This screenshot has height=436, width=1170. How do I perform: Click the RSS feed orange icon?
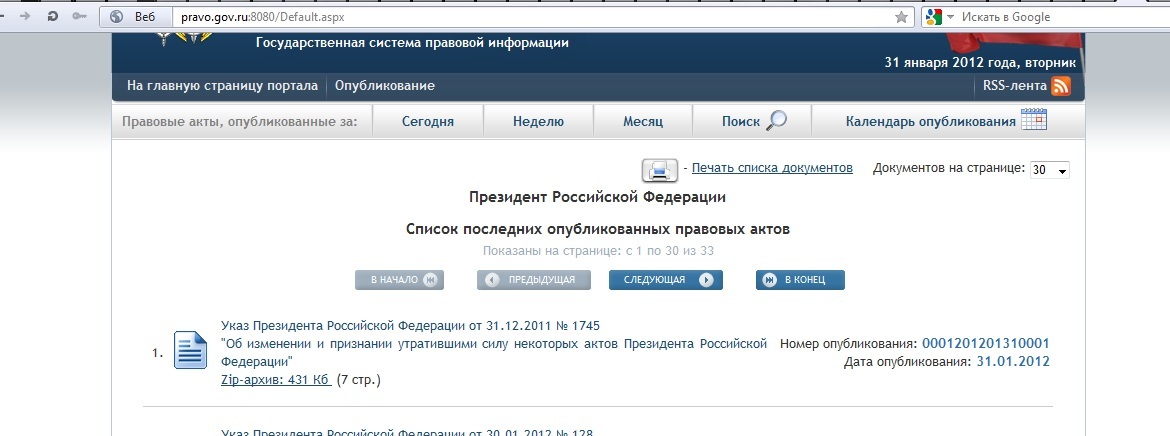[x=1060, y=86]
